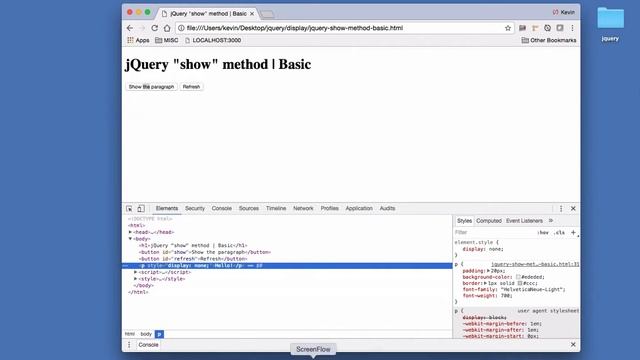The height and width of the screenshot is (360, 640).
Task: Open a new browser tab
Action: tap(267, 14)
